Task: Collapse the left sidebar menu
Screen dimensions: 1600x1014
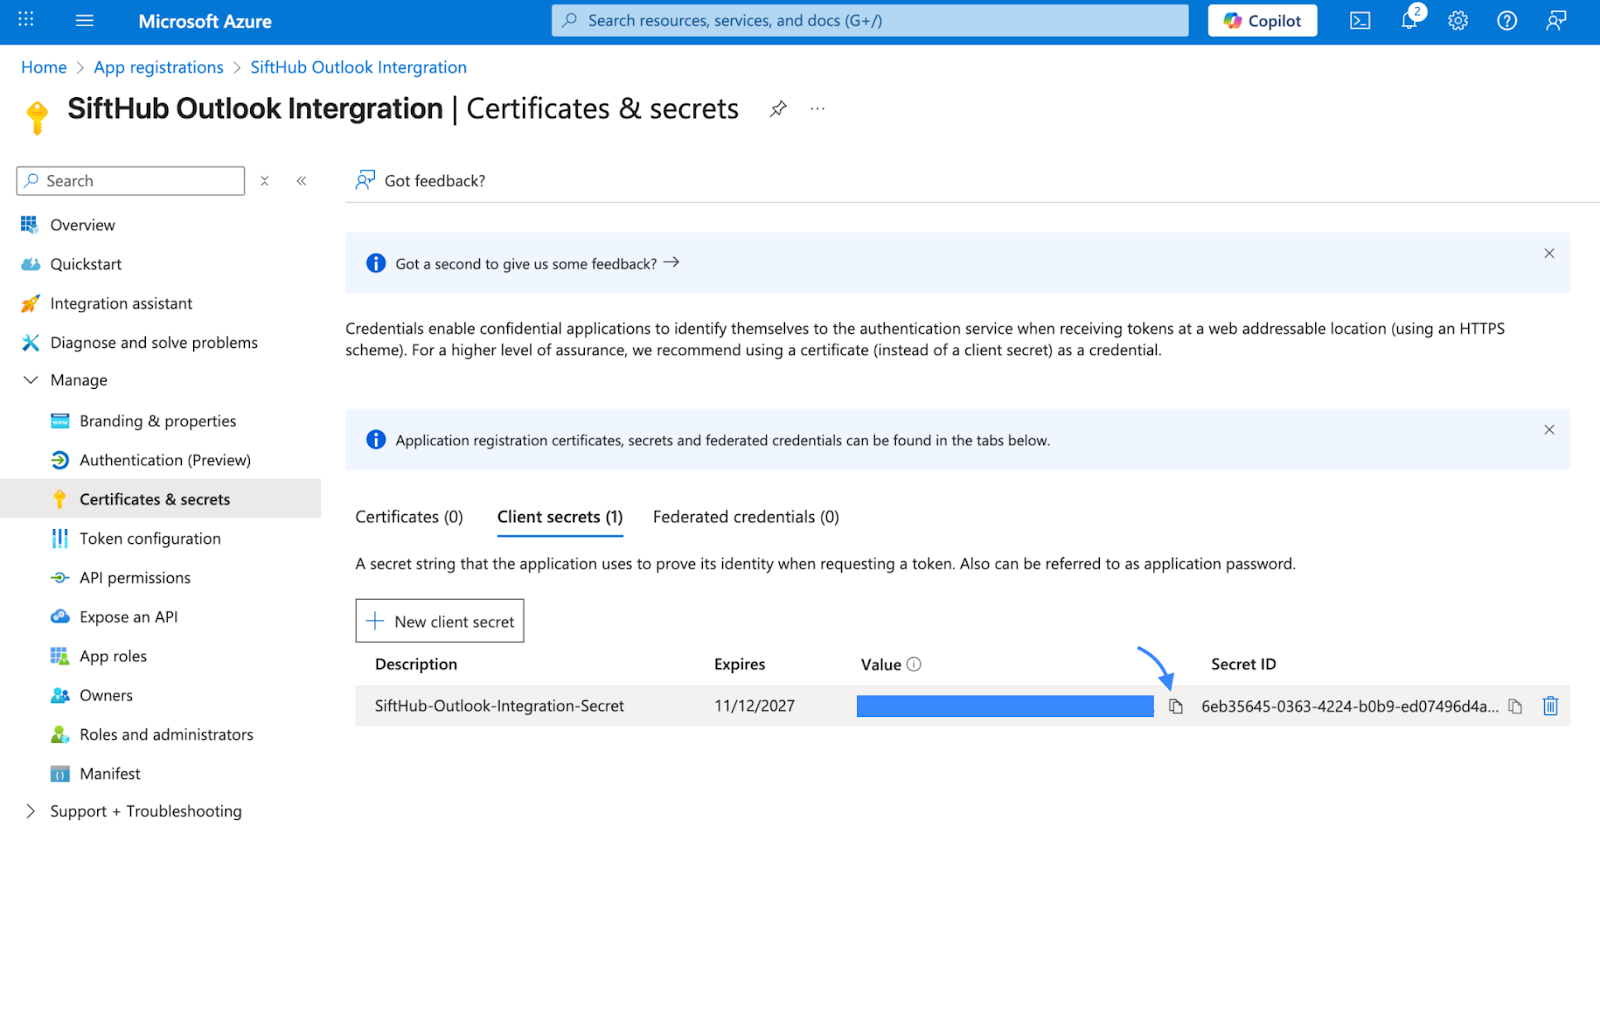Action: [x=301, y=181]
